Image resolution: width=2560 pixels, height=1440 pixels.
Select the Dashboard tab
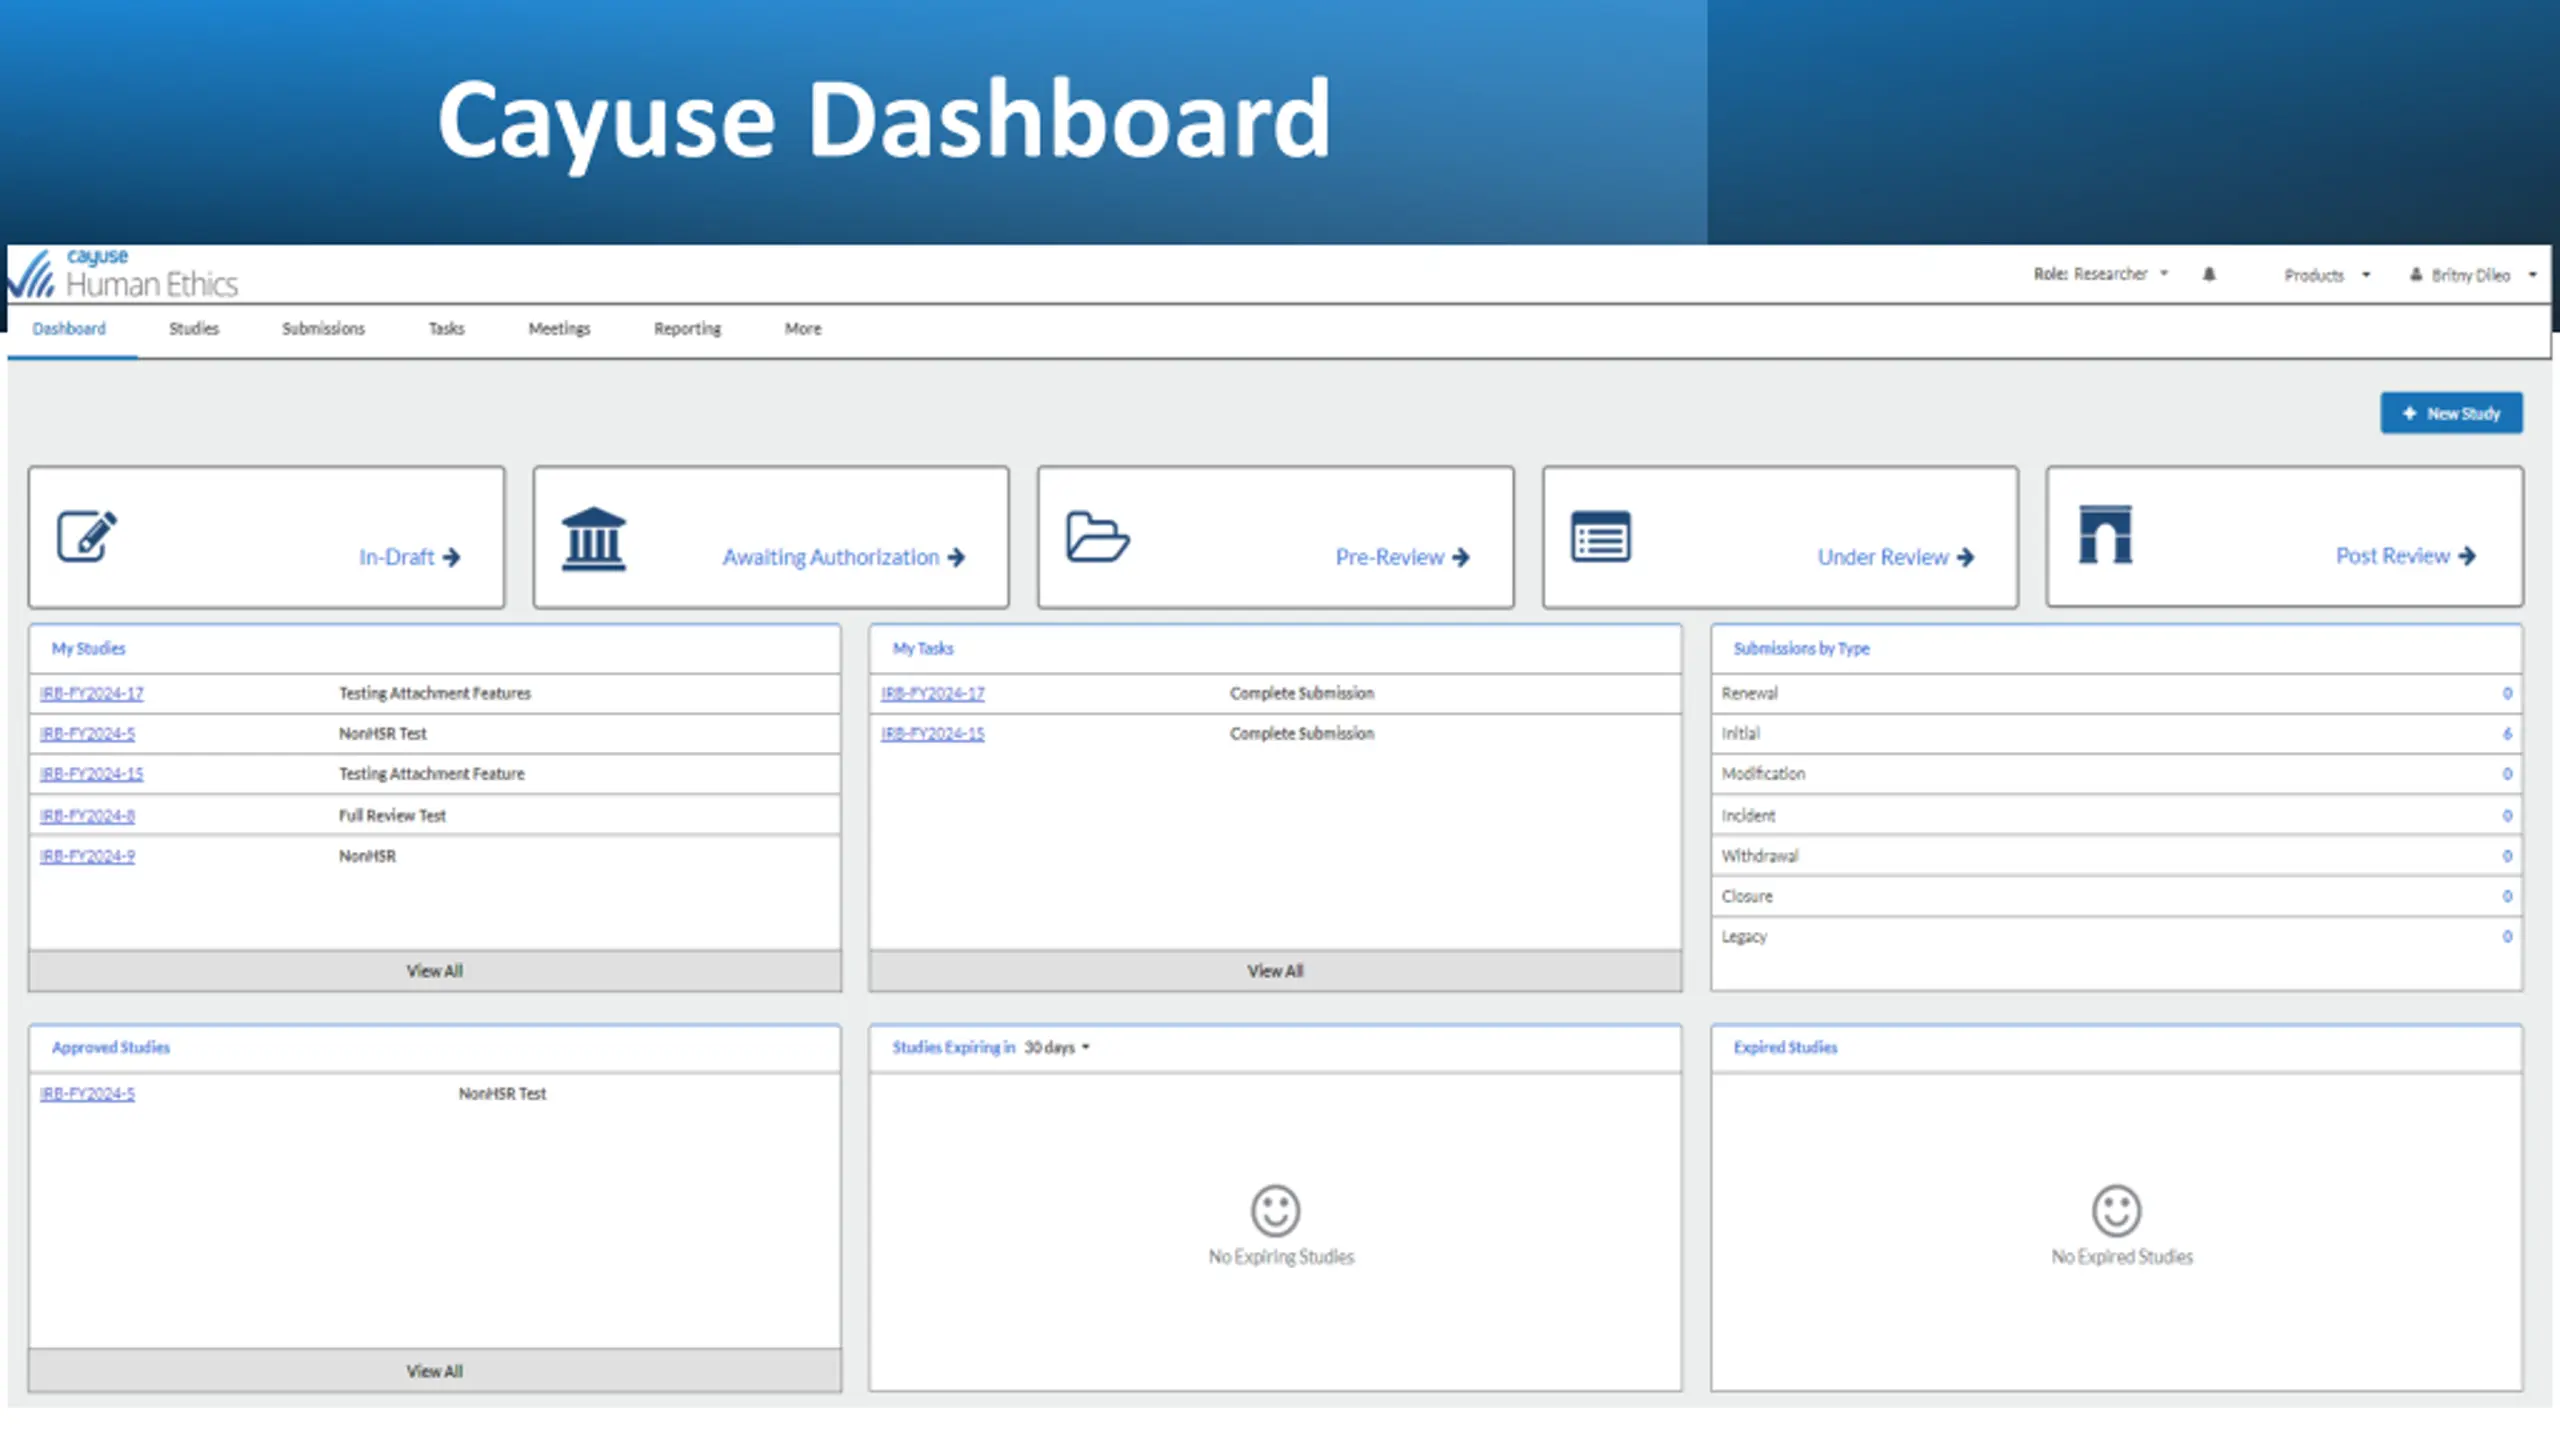69,328
